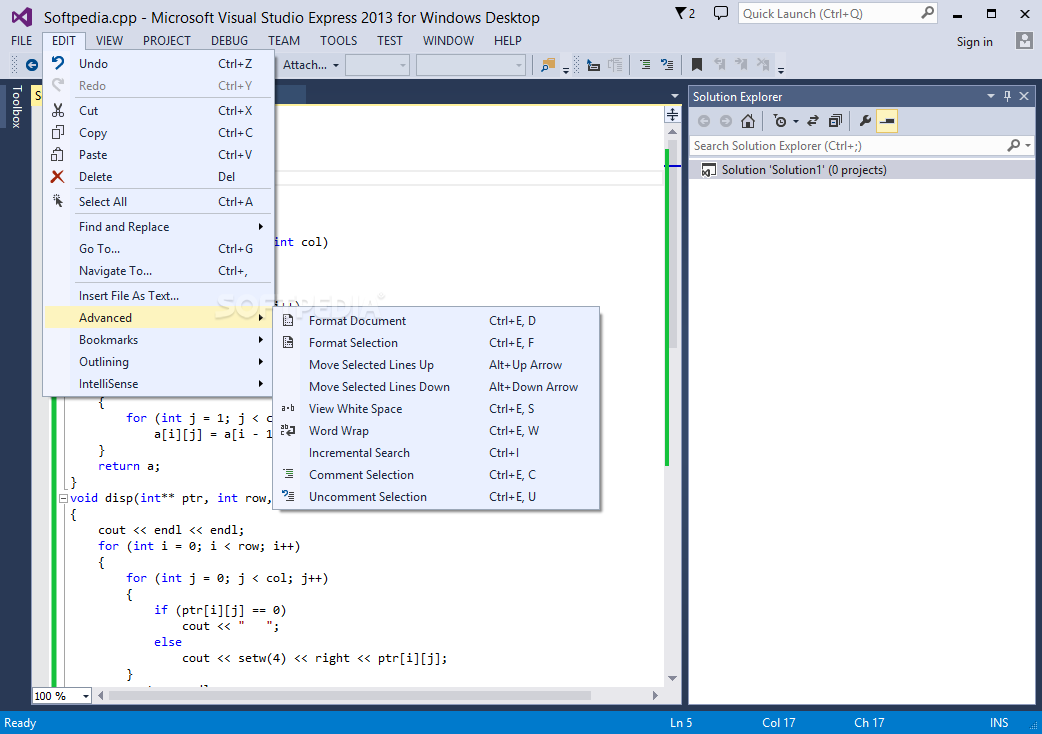This screenshot has width=1042, height=734.
Task: Choose Select All in the Edit menu
Action: click(x=159, y=202)
